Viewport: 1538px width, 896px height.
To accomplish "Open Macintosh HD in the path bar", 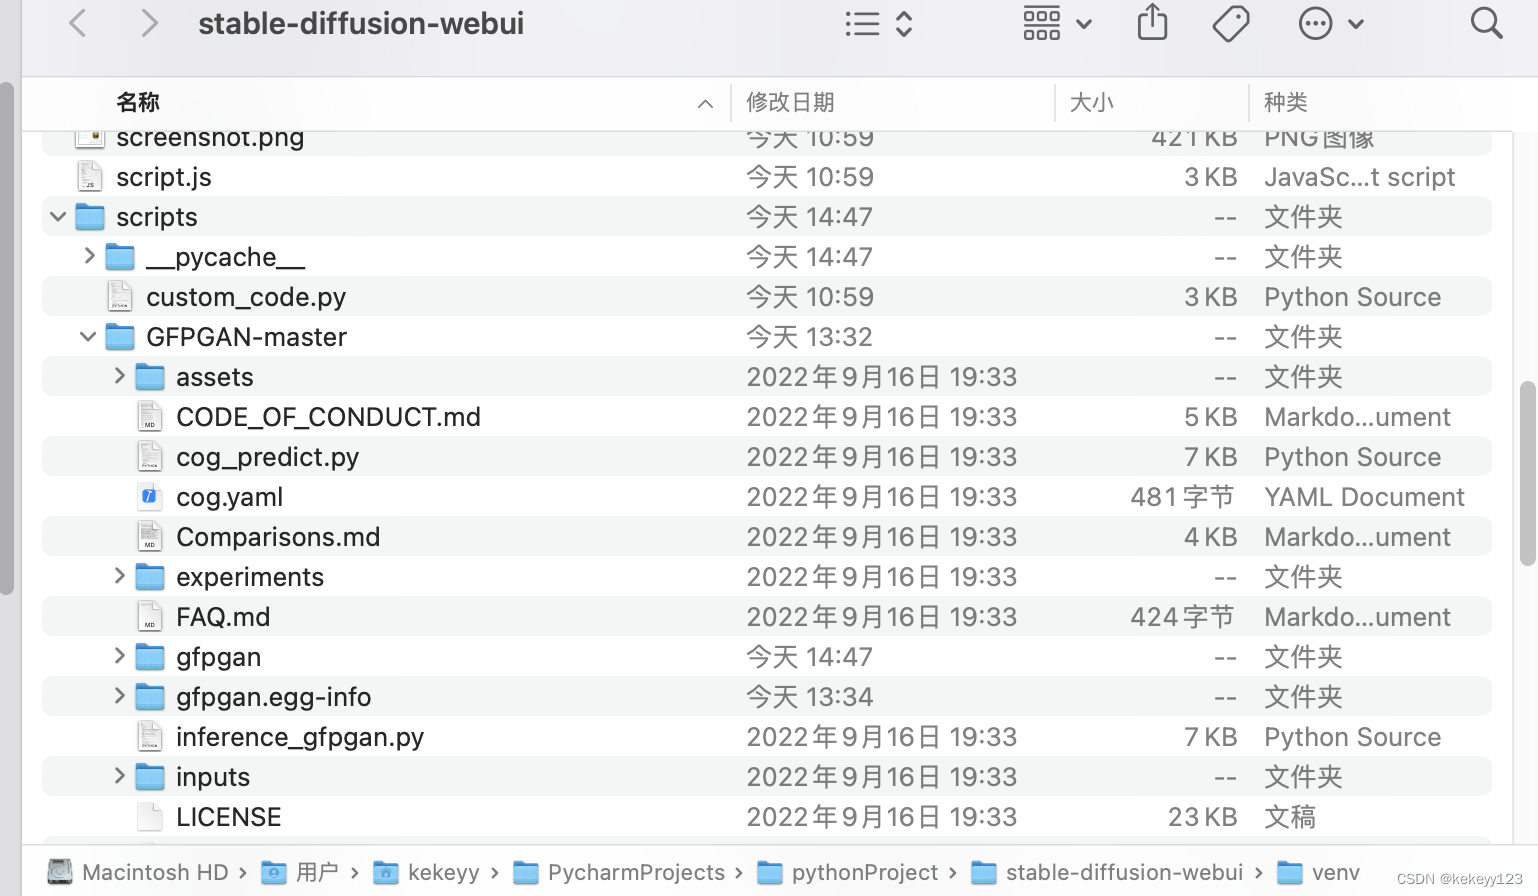I will coord(140,872).
